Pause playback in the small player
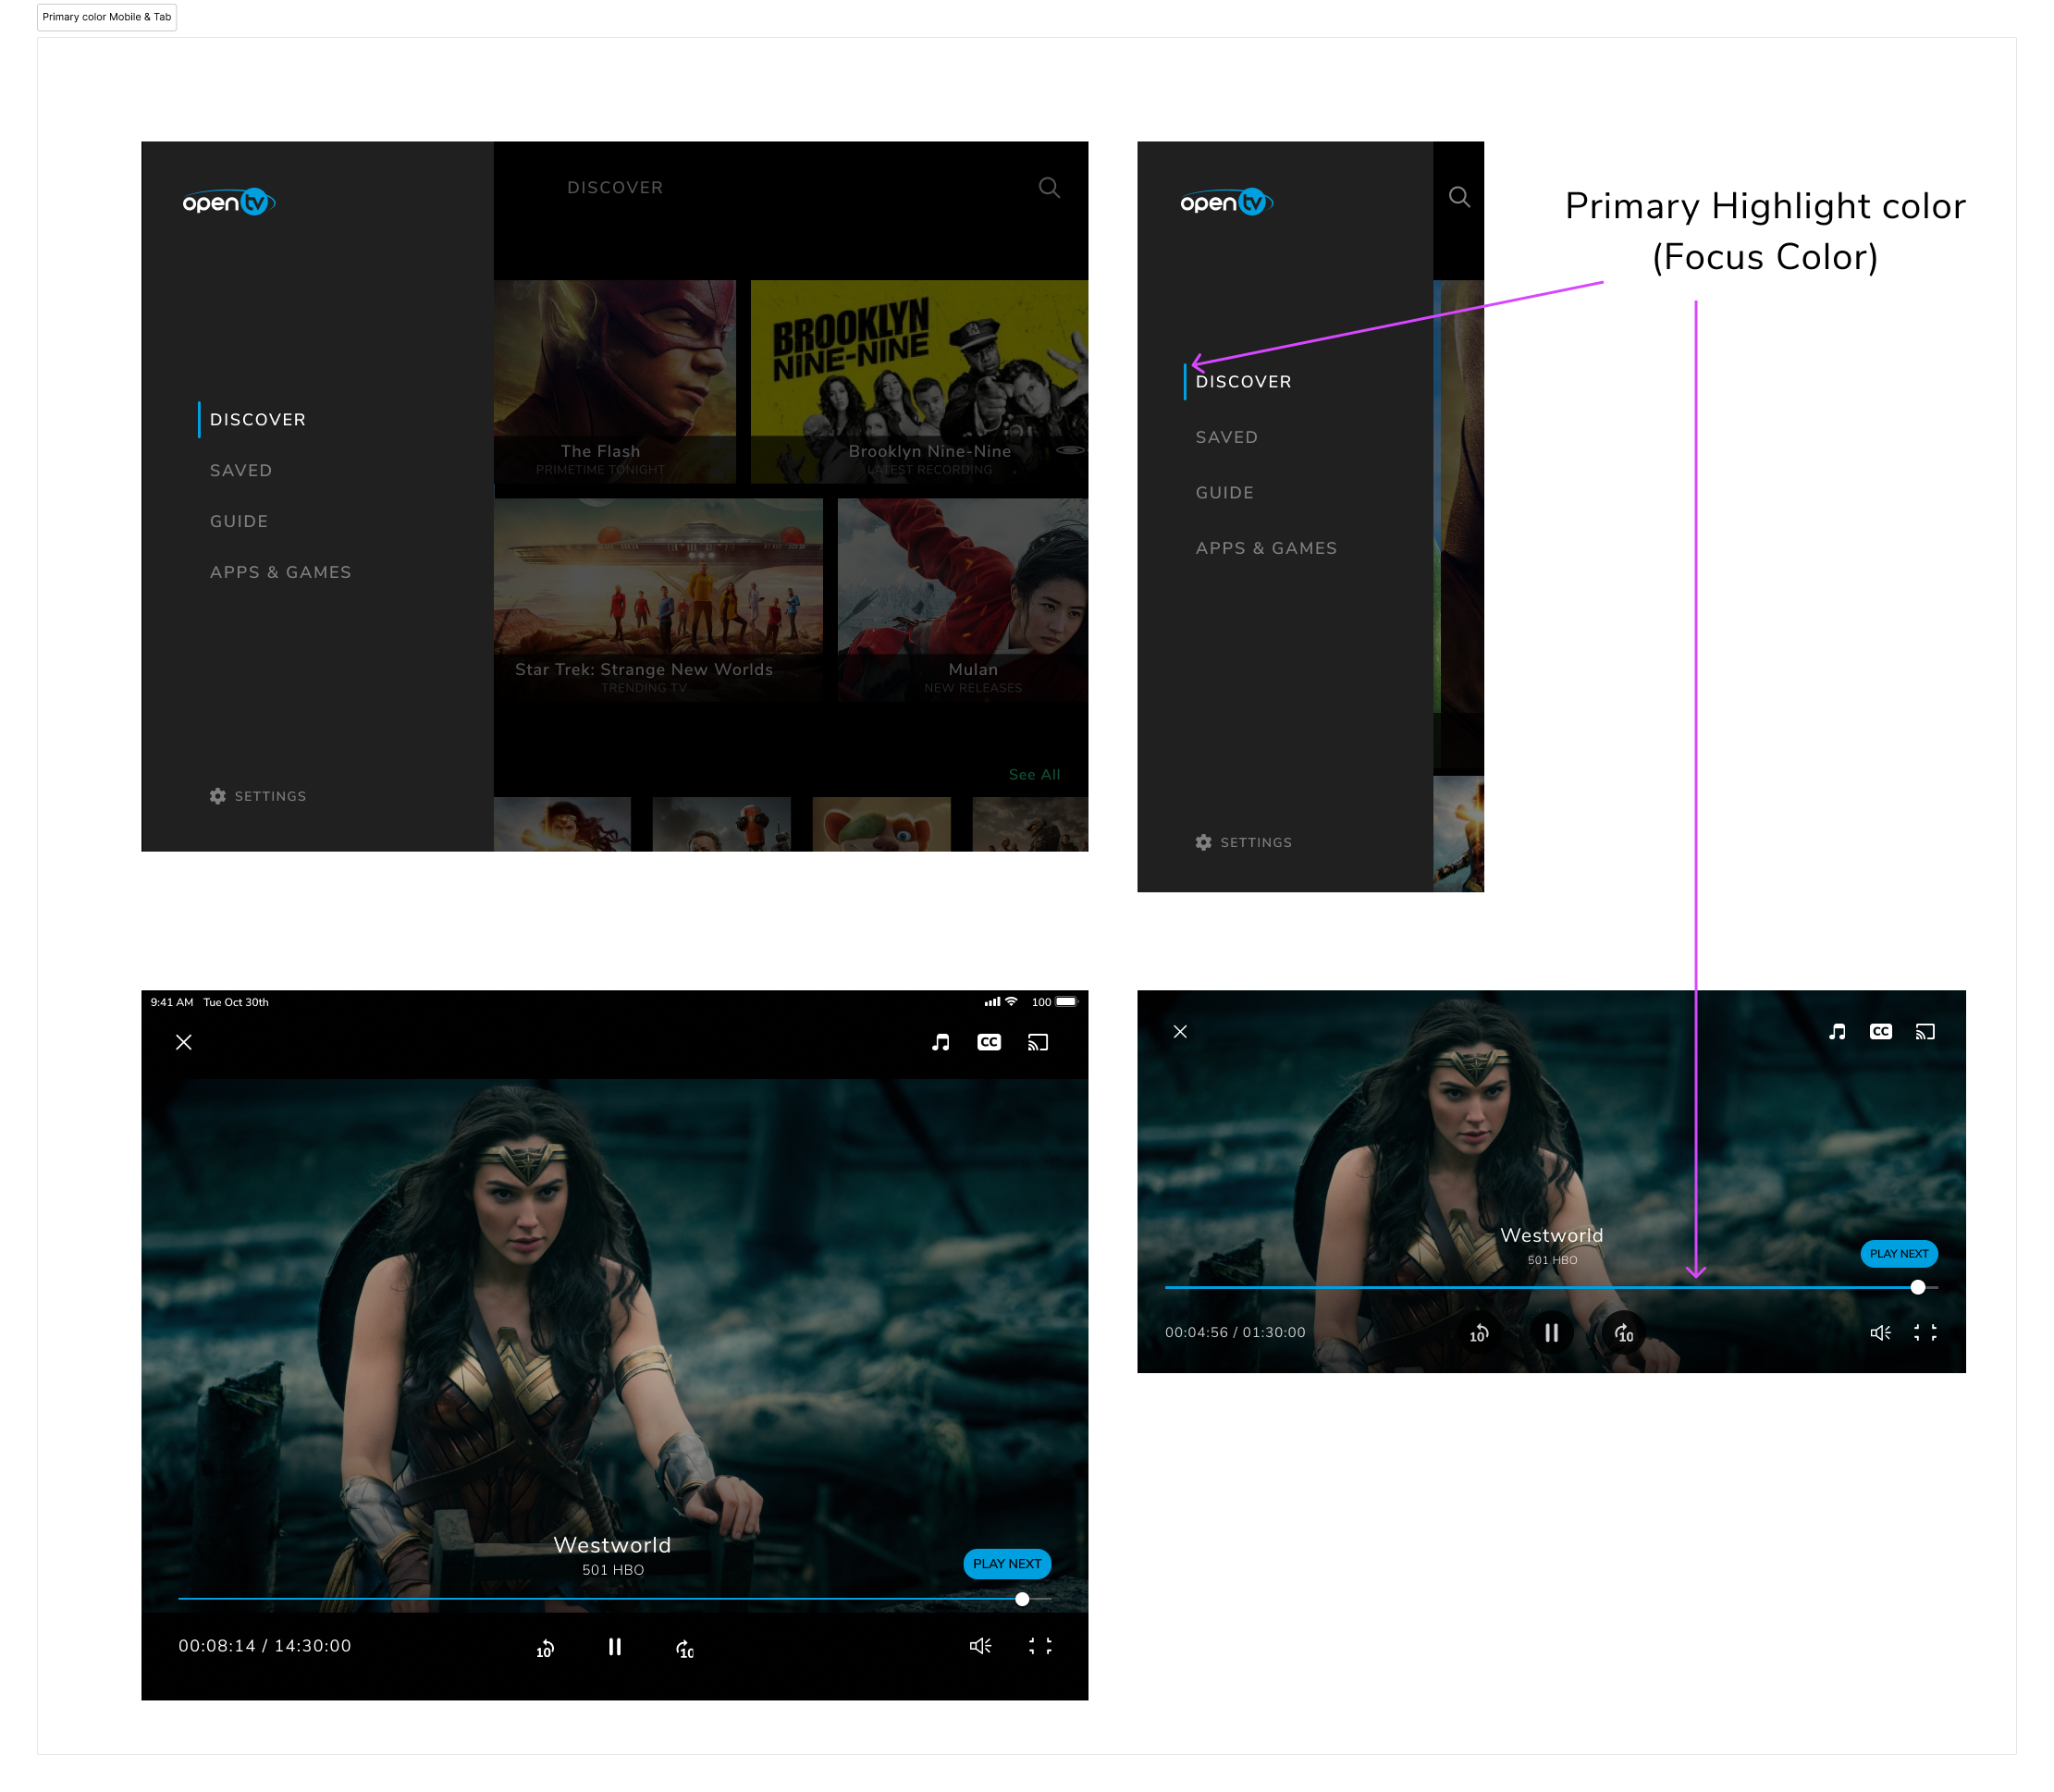This screenshot has height=1792, width=2054. (x=1551, y=1333)
